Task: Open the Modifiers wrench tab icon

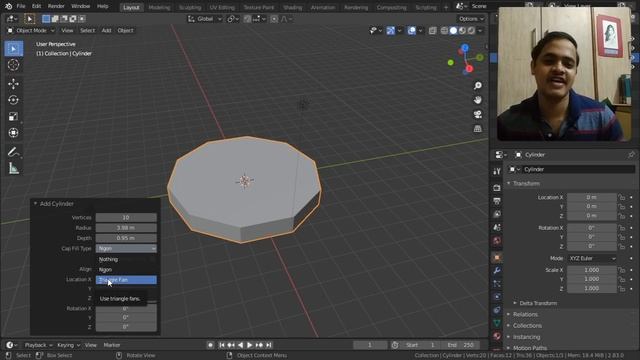Action: pos(497,271)
